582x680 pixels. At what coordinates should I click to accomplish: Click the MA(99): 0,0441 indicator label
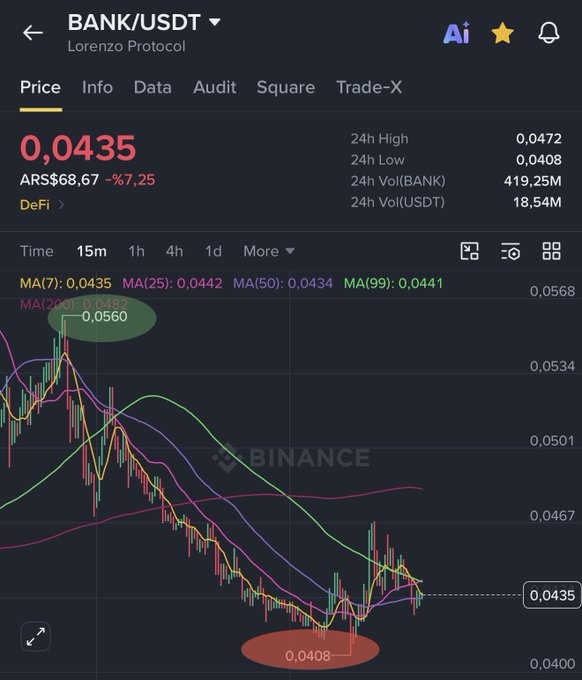[393, 283]
